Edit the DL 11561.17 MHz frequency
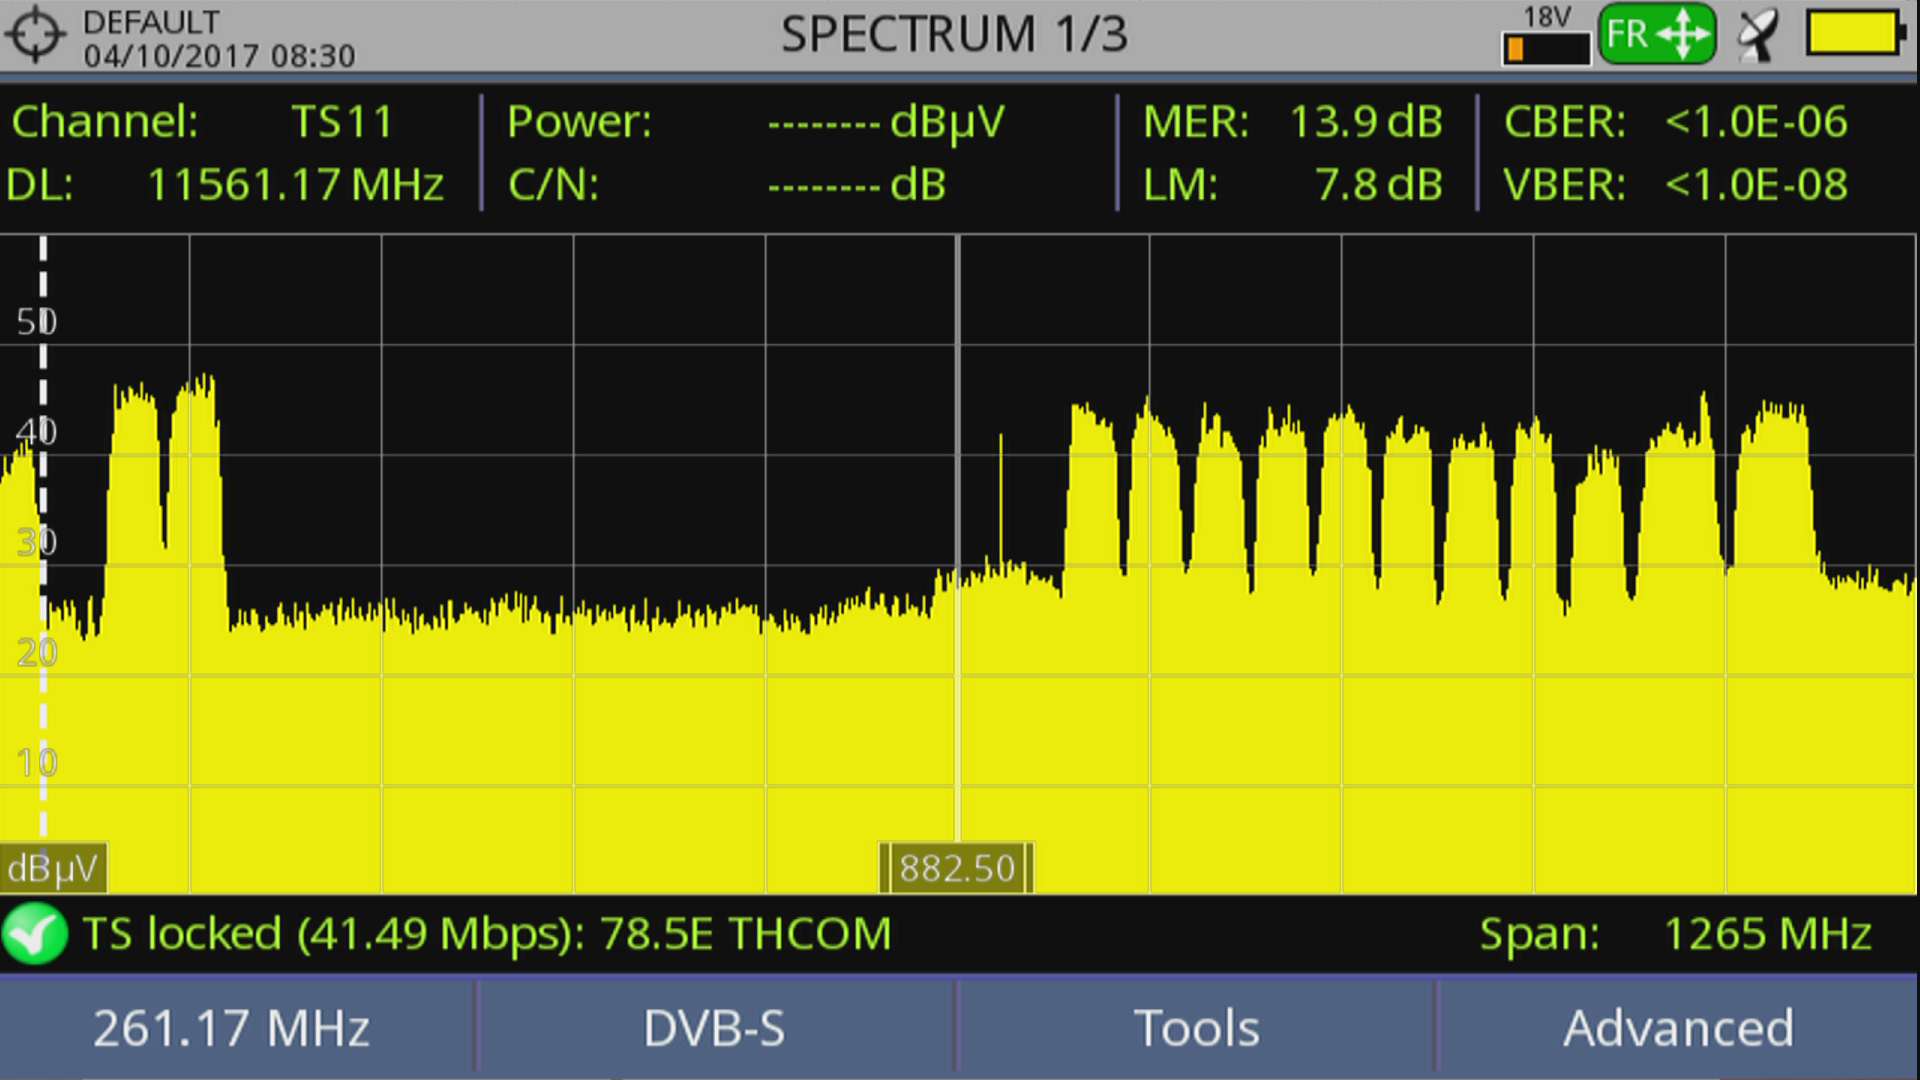1920x1080 pixels. (x=295, y=185)
